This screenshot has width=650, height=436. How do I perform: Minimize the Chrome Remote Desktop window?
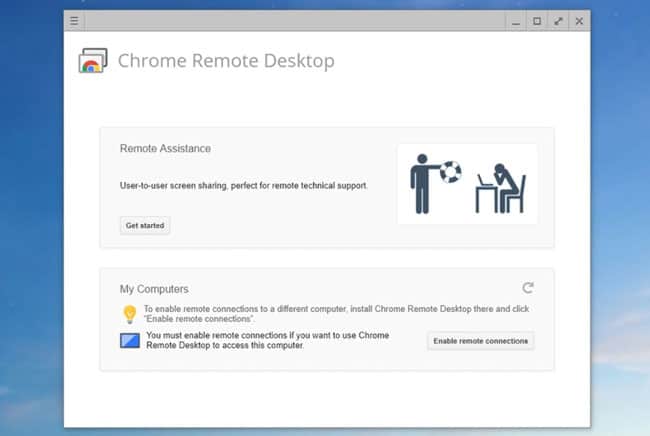coord(515,21)
